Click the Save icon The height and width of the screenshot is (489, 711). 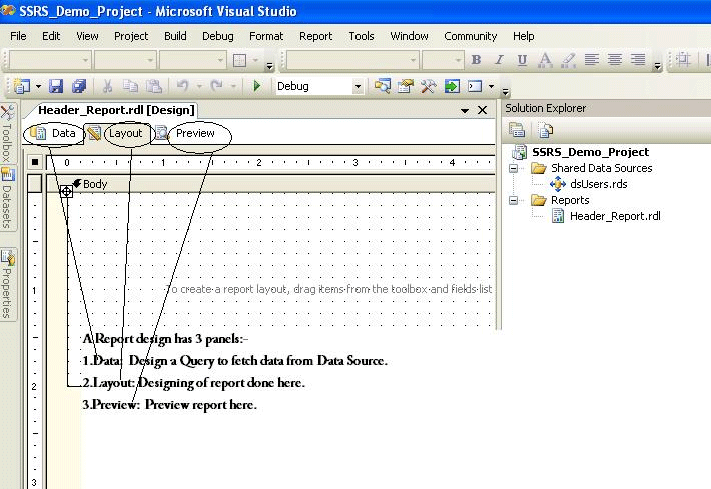[56, 86]
